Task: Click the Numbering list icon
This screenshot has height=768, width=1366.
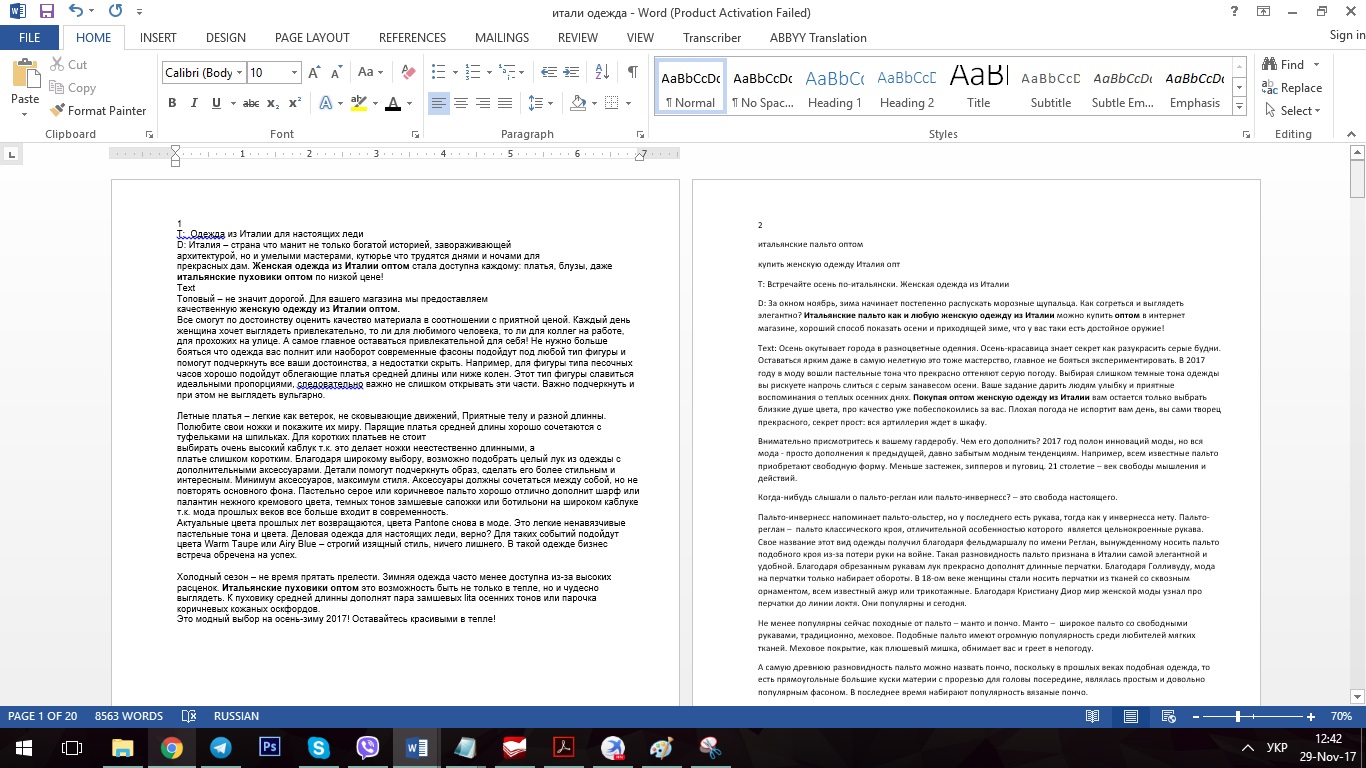Action: click(x=470, y=72)
